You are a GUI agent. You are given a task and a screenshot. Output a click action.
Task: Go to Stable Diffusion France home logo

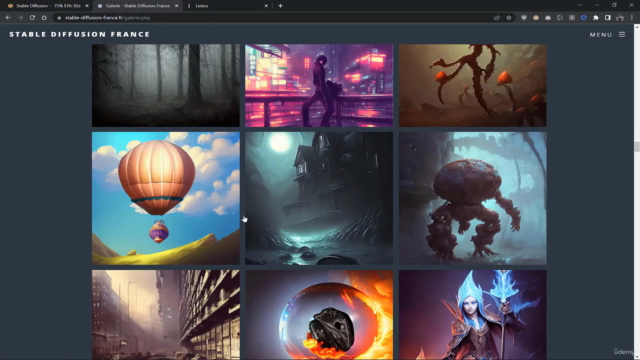tap(80, 34)
